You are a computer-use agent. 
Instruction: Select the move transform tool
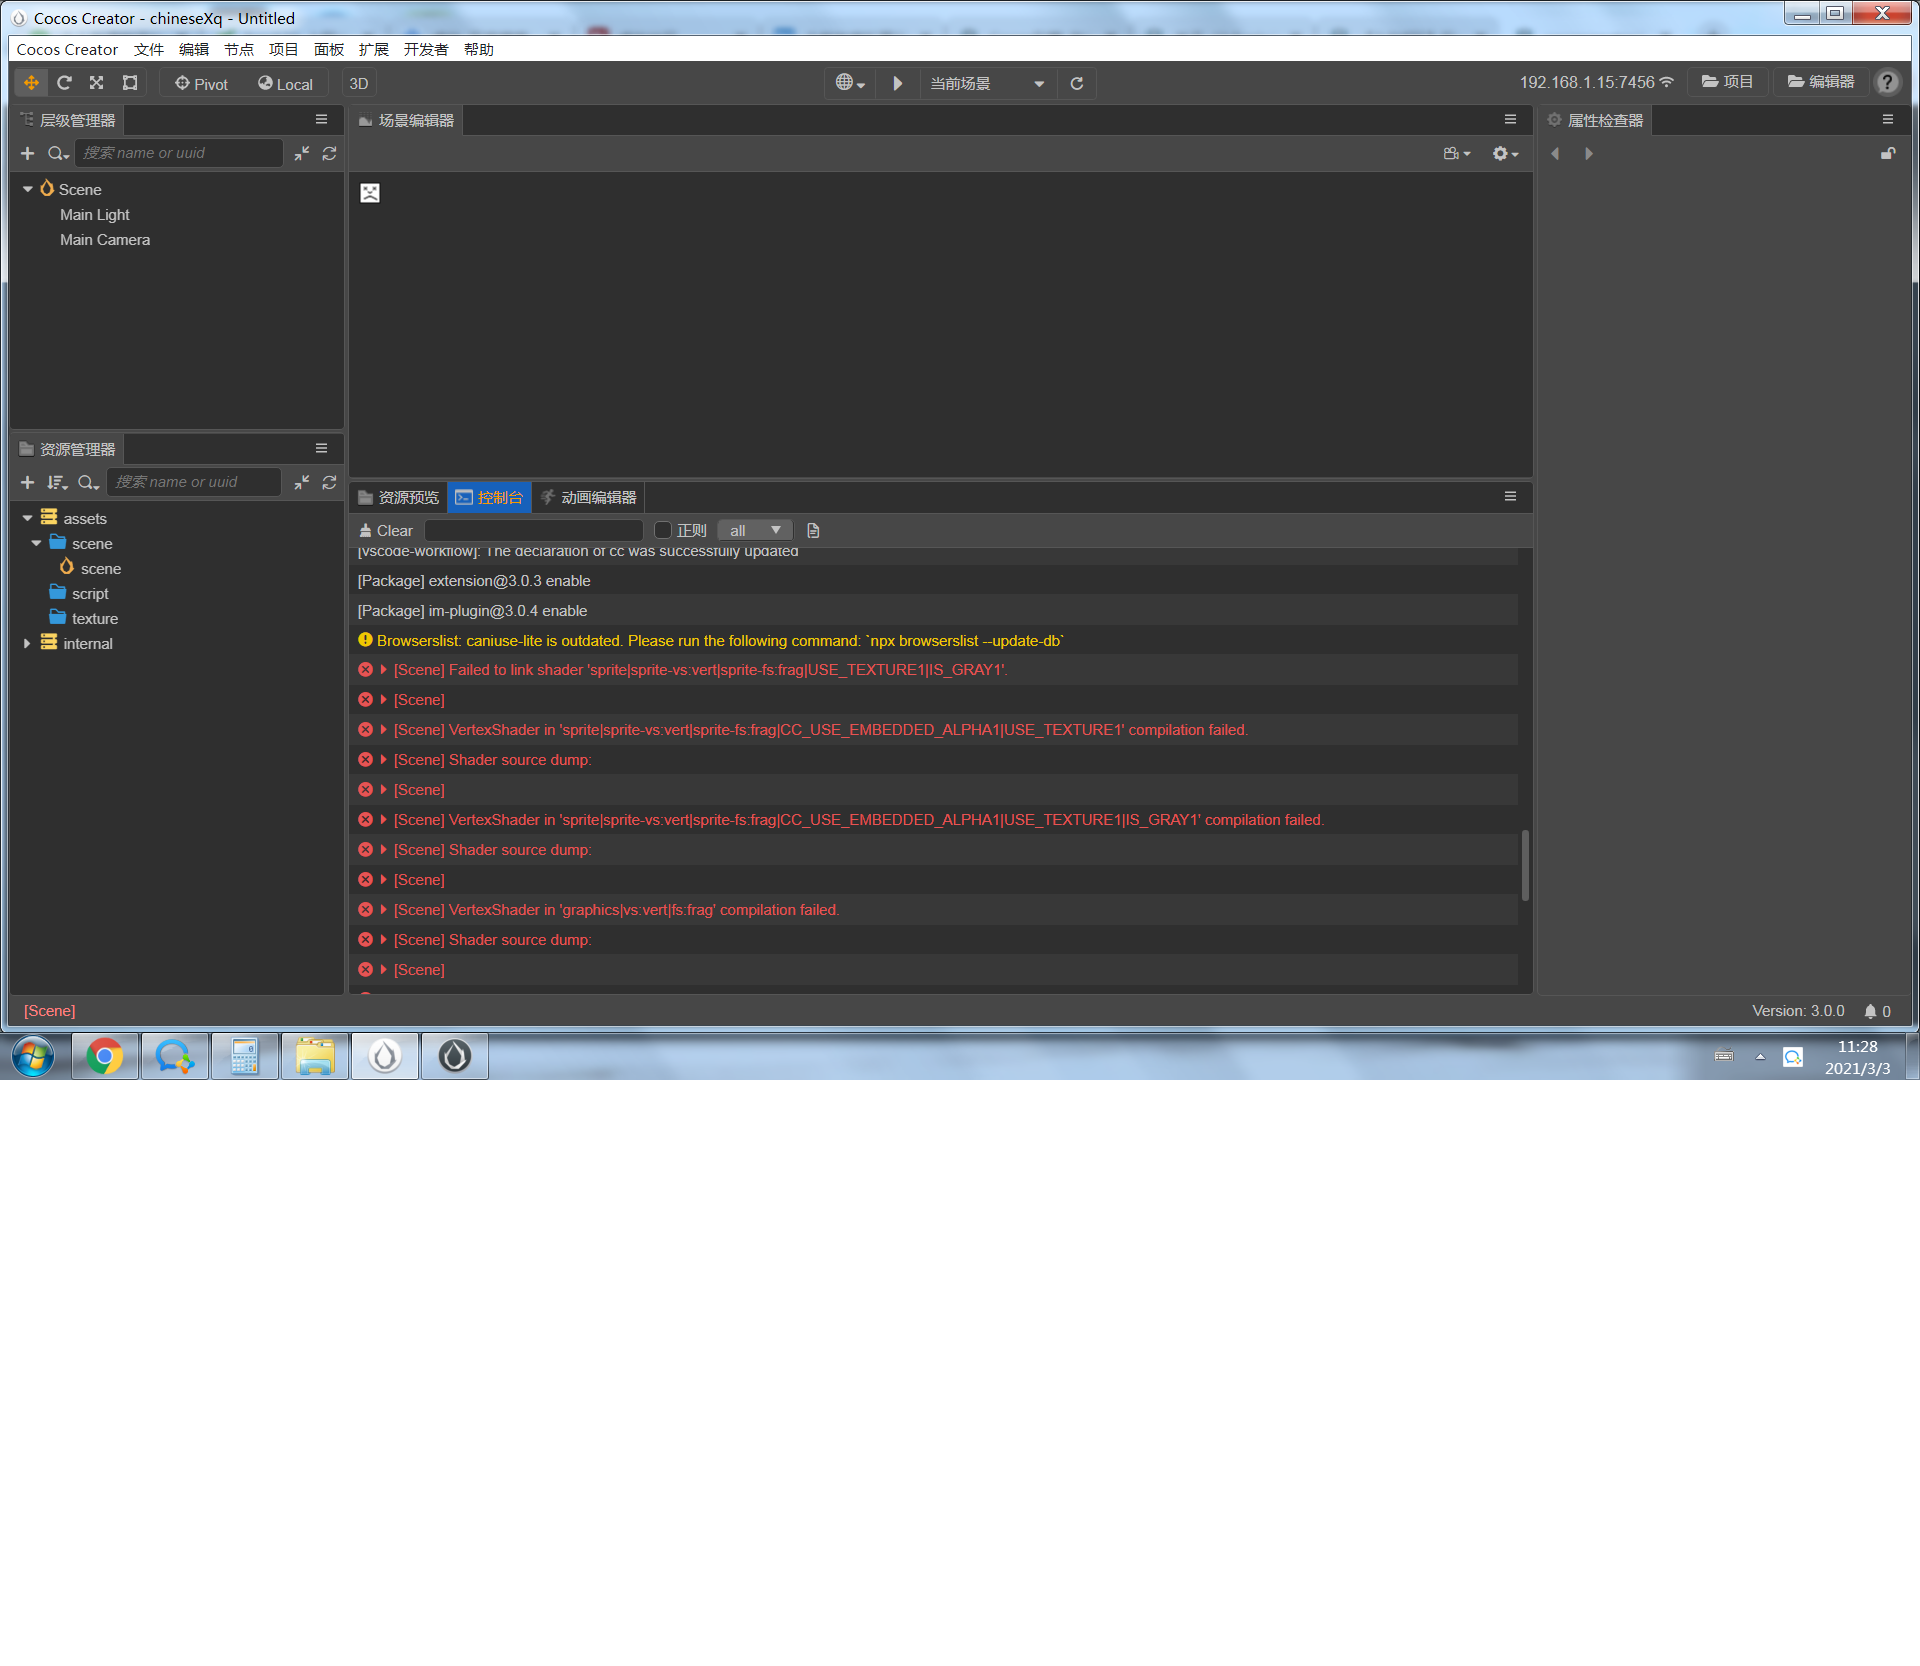31,83
